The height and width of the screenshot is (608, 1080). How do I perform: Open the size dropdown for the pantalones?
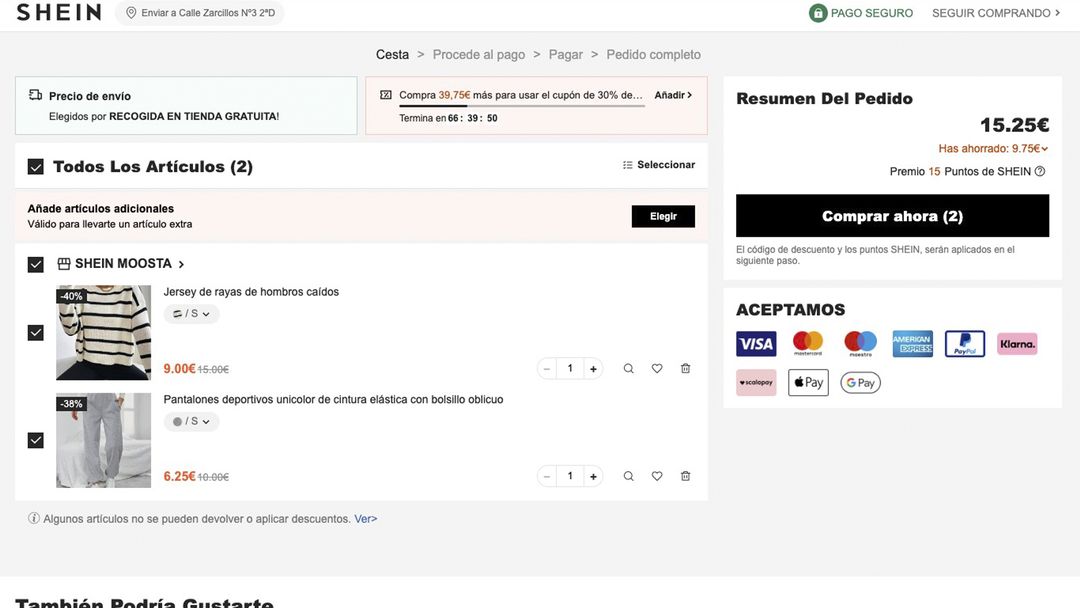tap(190, 421)
